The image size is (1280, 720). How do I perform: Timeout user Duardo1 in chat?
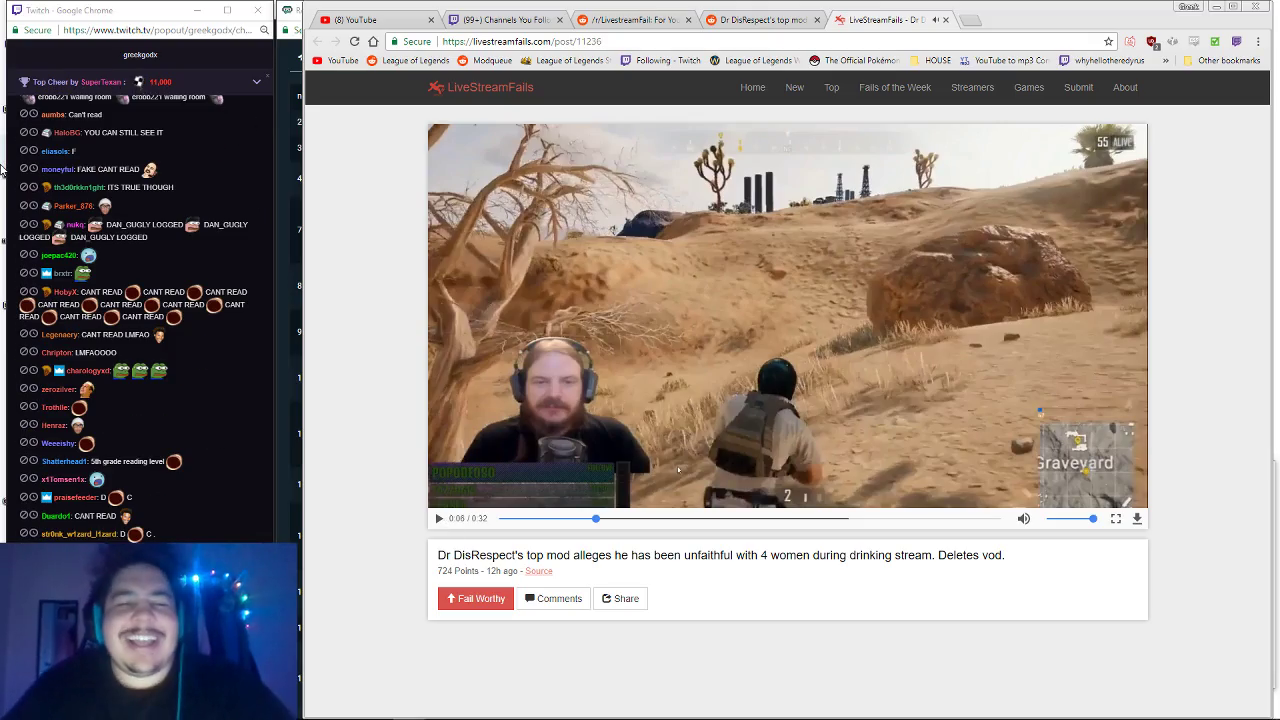coord(34,516)
